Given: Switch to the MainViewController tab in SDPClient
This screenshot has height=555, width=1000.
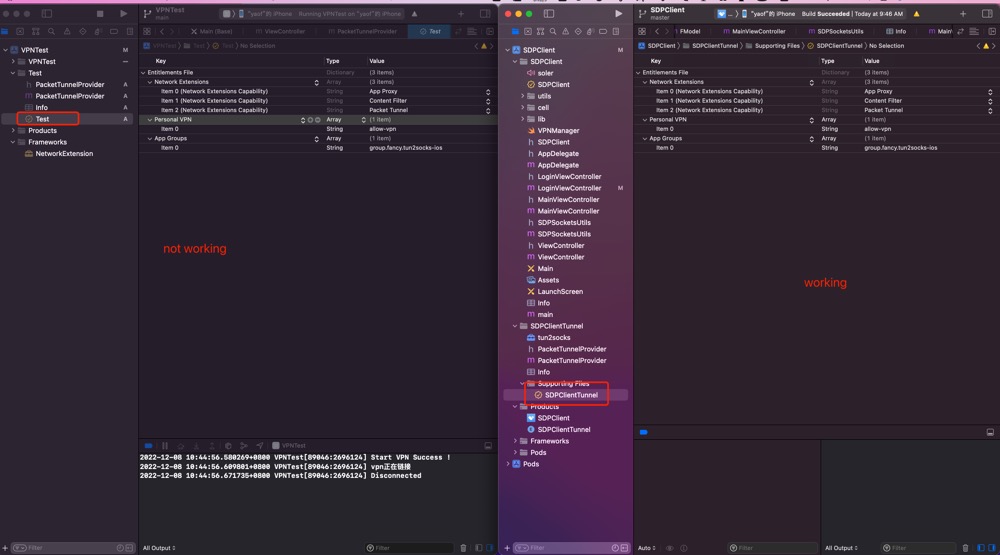Looking at the screenshot, I should coord(759,32).
